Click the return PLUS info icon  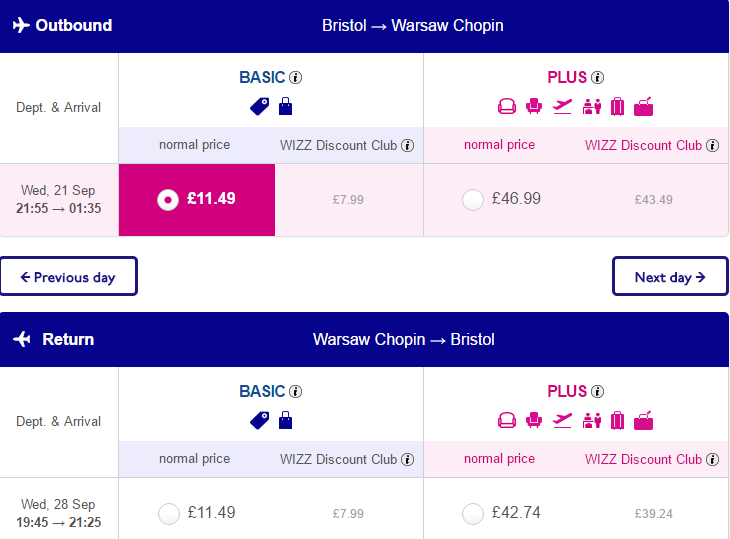pyautogui.click(x=597, y=391)
